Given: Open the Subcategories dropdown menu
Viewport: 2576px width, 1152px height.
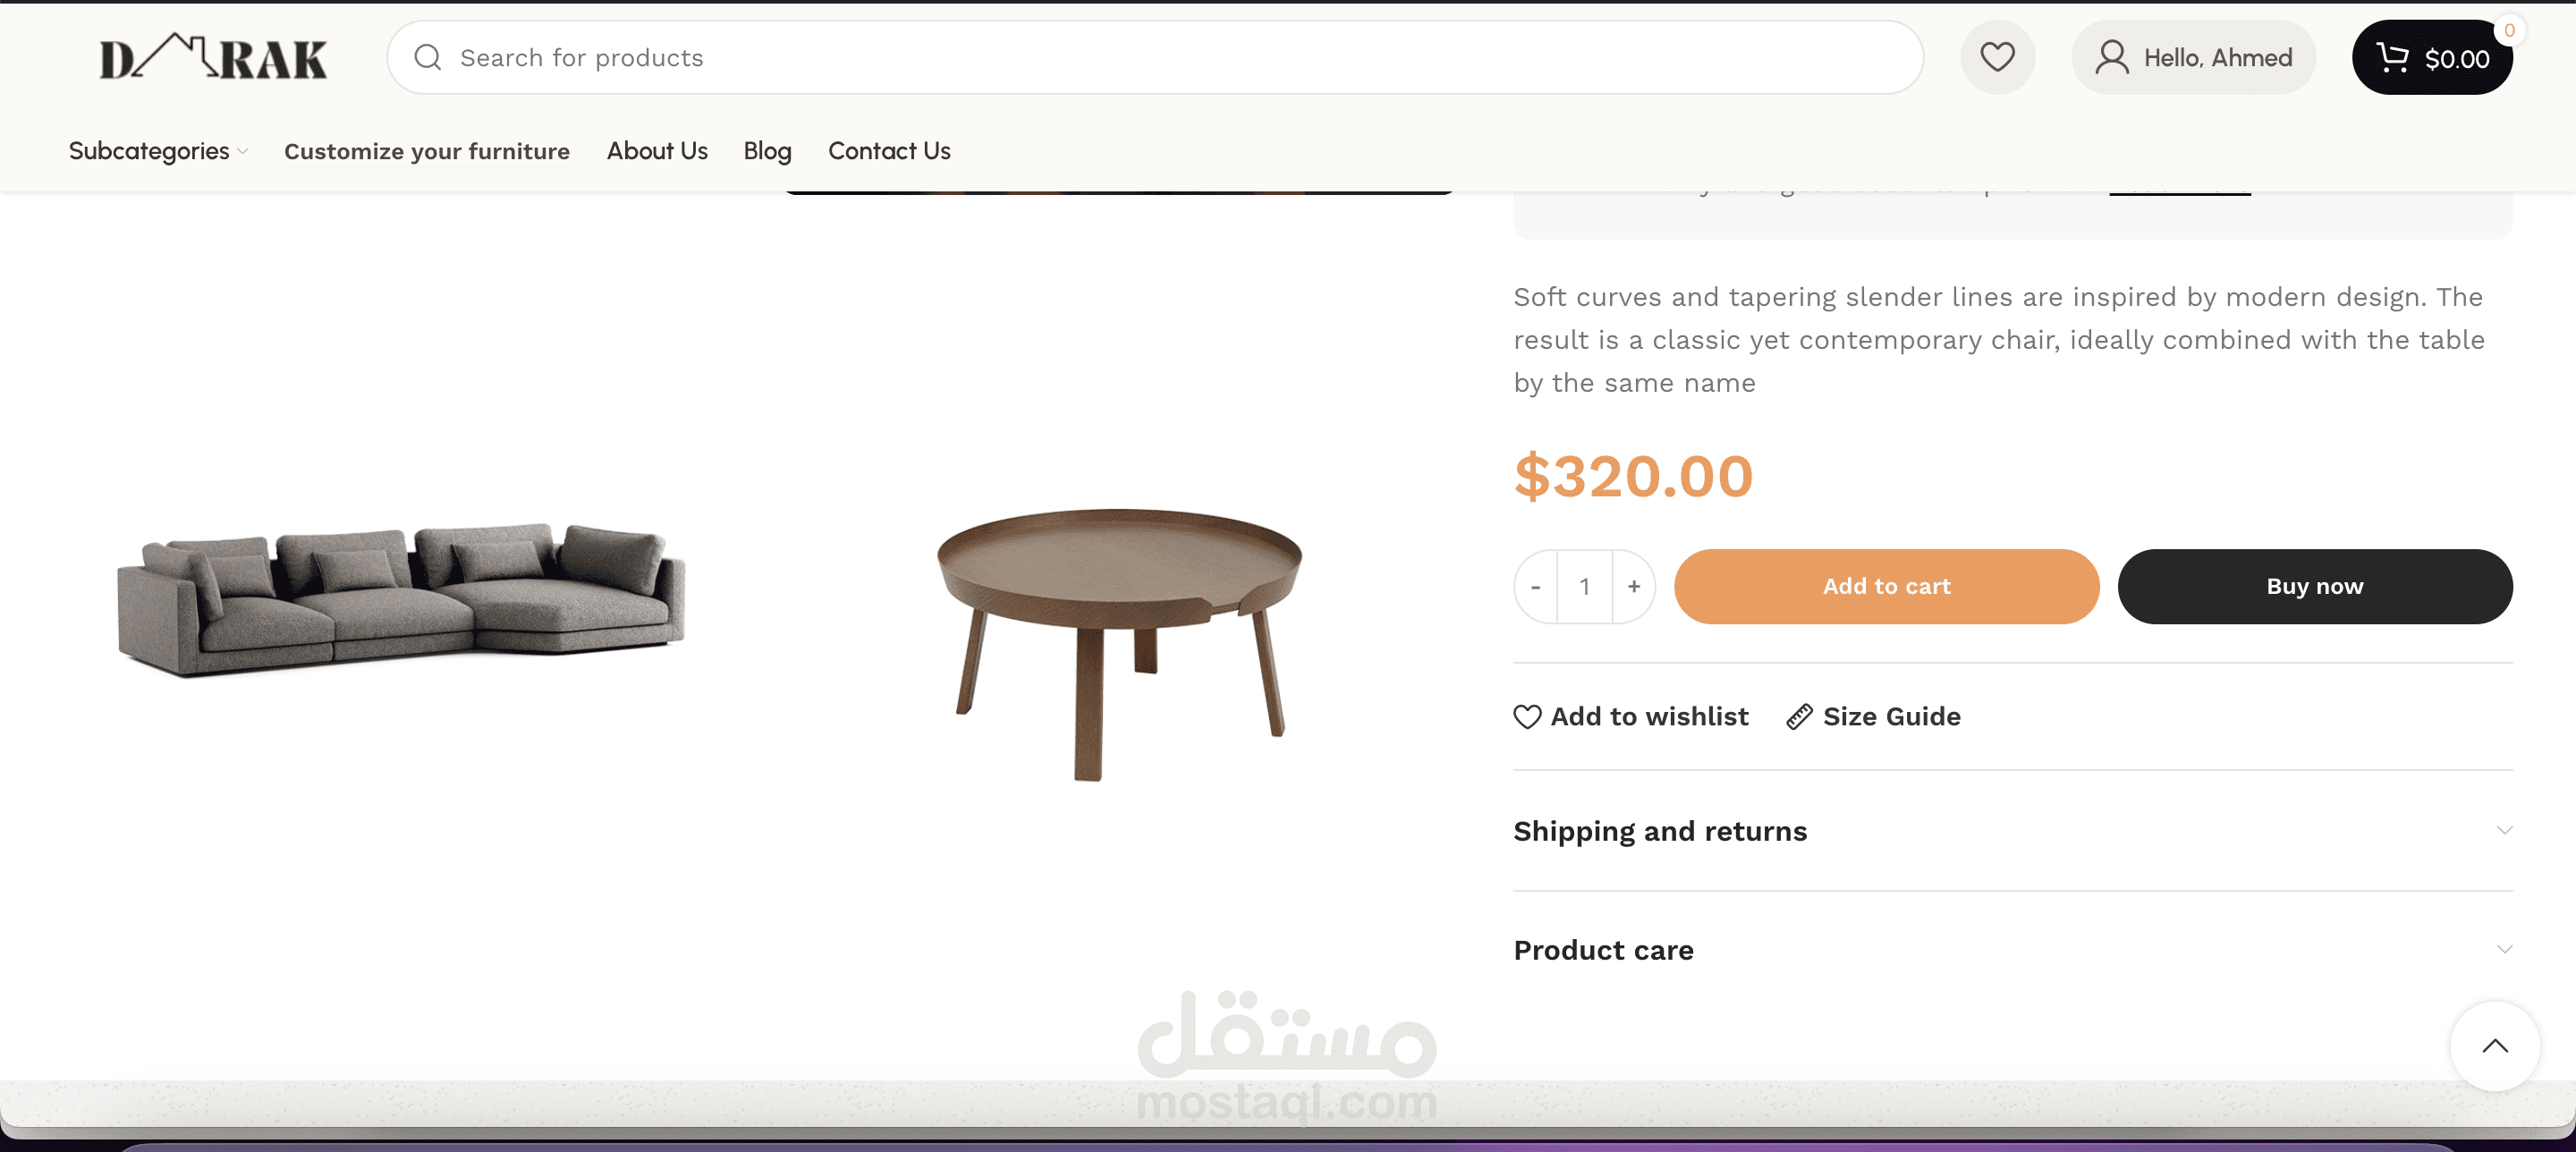Looking at the screenshot, I should tap(158, 151).
